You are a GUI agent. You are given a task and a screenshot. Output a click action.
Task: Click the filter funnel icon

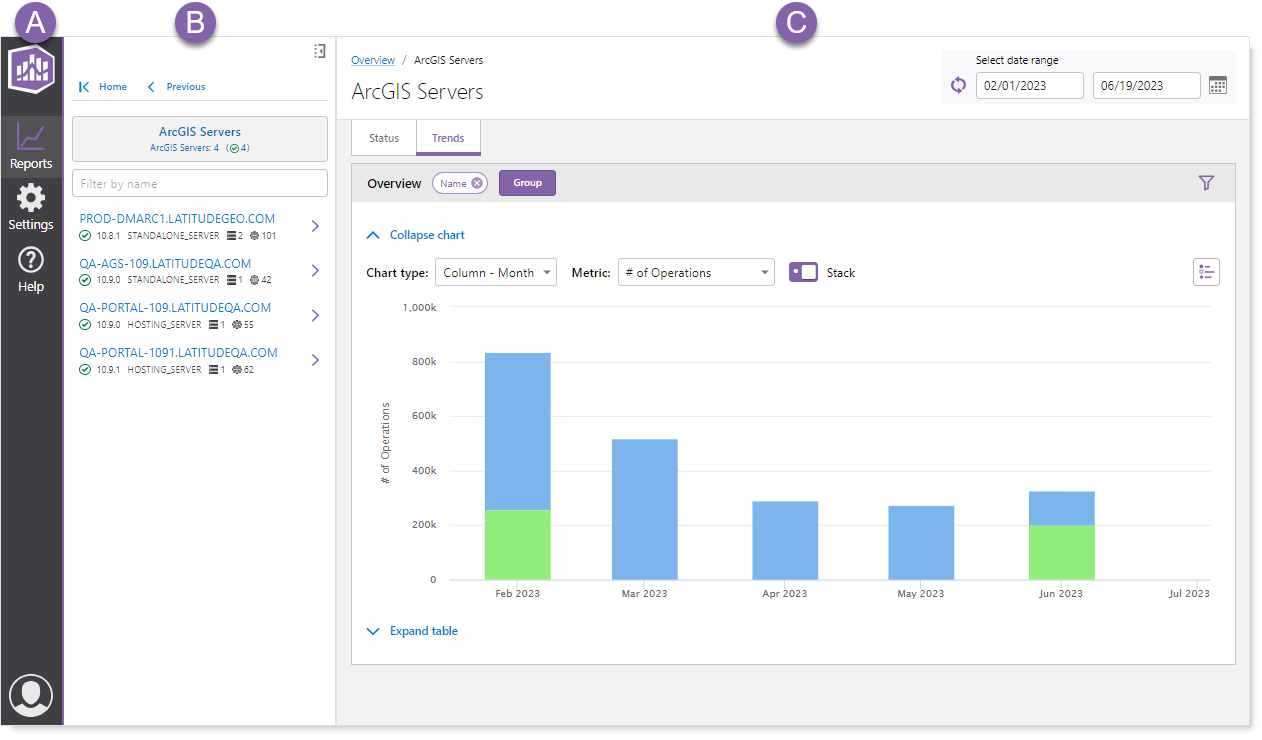click(x=1206, y=183)
